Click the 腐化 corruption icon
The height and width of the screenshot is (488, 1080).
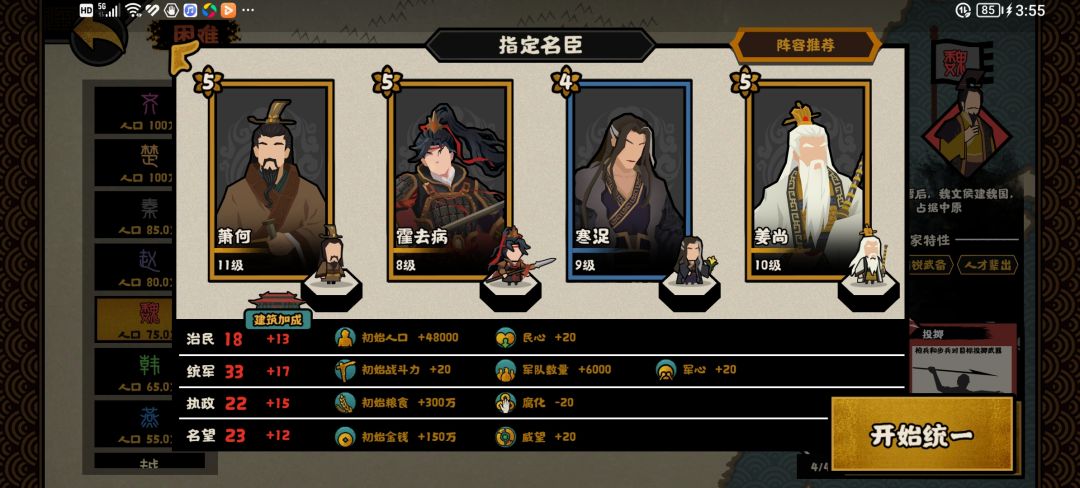tap(506, 403)
